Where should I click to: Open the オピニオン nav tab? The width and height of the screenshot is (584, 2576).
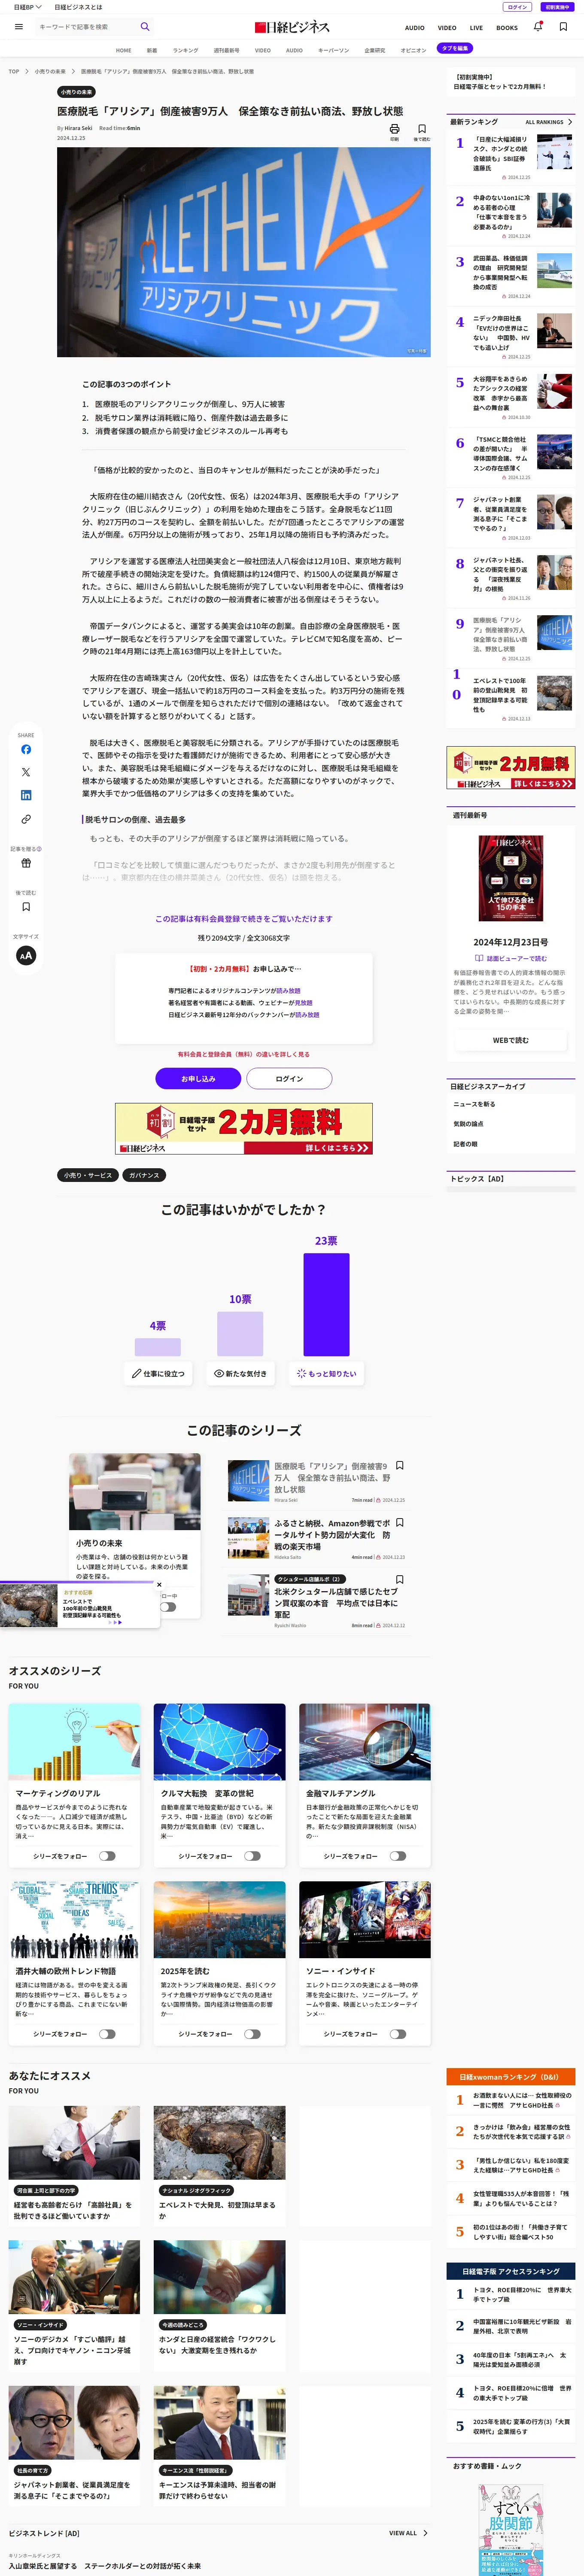(413, 50)
